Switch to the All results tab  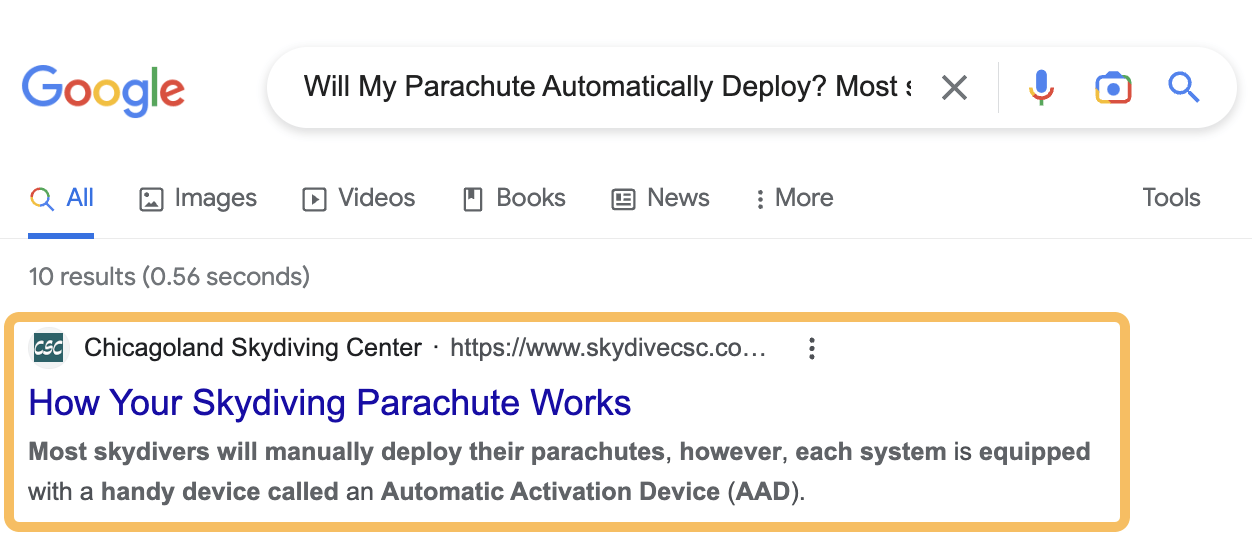coord(61,198)
